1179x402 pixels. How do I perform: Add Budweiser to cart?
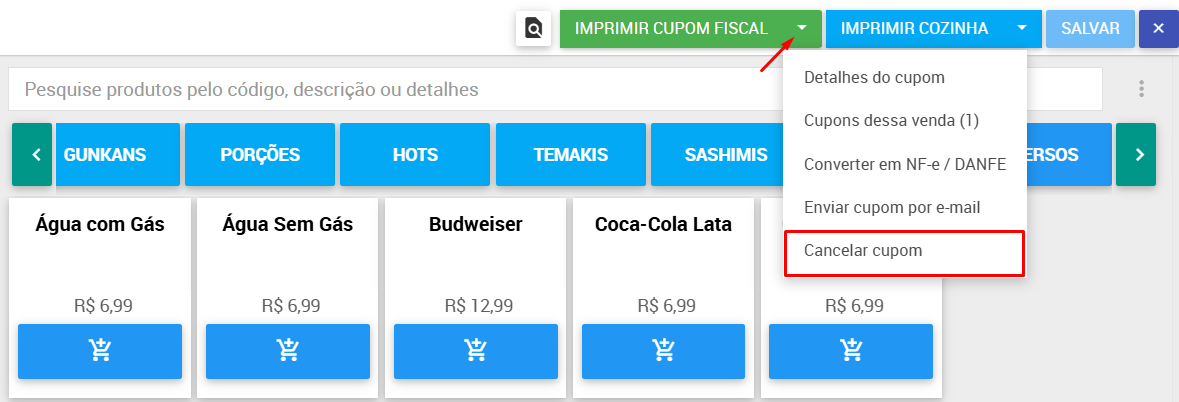476,351
